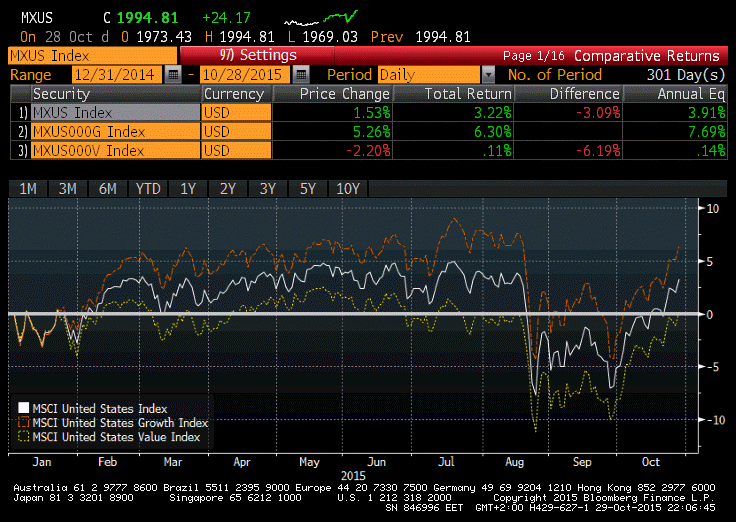The height and width of the screenshot is (522, 736).
Task: Click the Price Change column header
Action: coord(332,94)
